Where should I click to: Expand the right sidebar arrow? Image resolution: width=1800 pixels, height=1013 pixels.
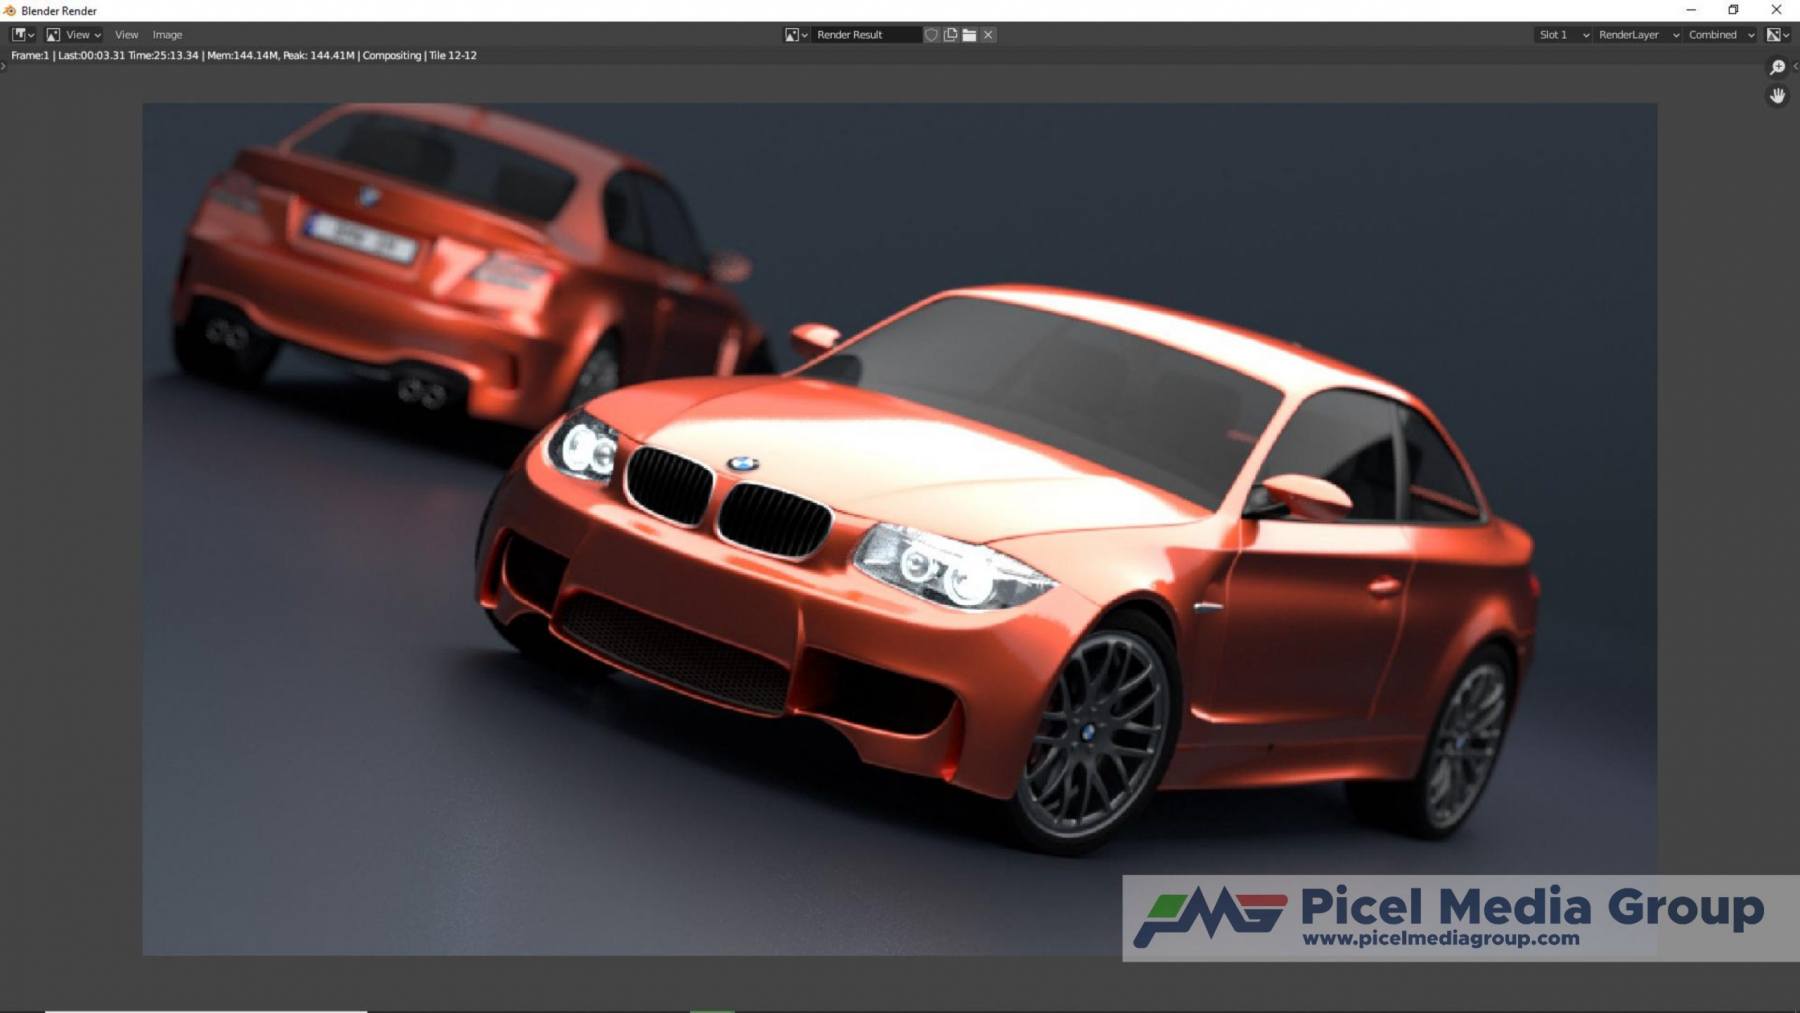coord(1795,67)
